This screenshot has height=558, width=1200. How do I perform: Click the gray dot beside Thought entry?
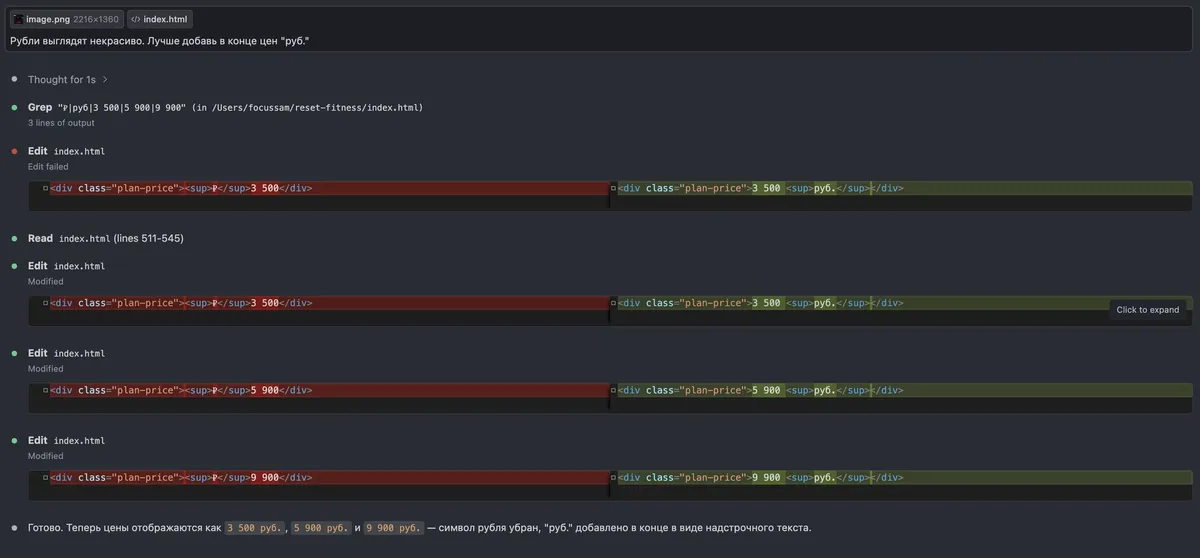14,79
